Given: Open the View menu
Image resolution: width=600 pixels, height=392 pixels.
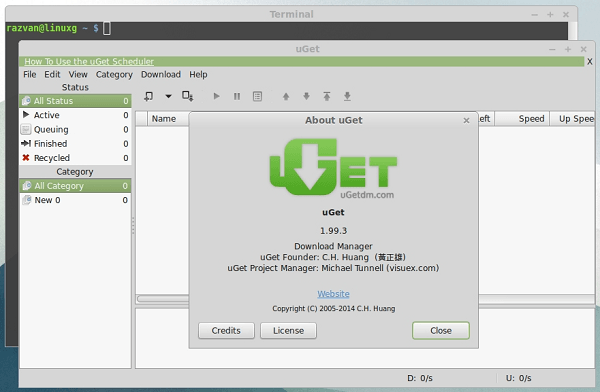Looking at the screenshot, I should [x=78, y=74].
